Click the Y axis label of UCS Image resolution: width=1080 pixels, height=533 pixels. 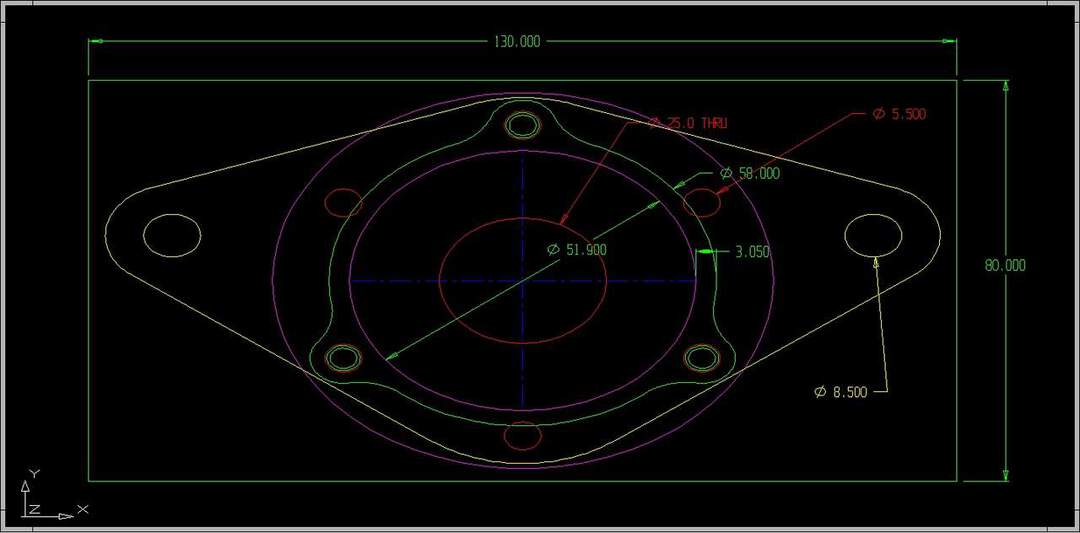(x=33, y=472)
